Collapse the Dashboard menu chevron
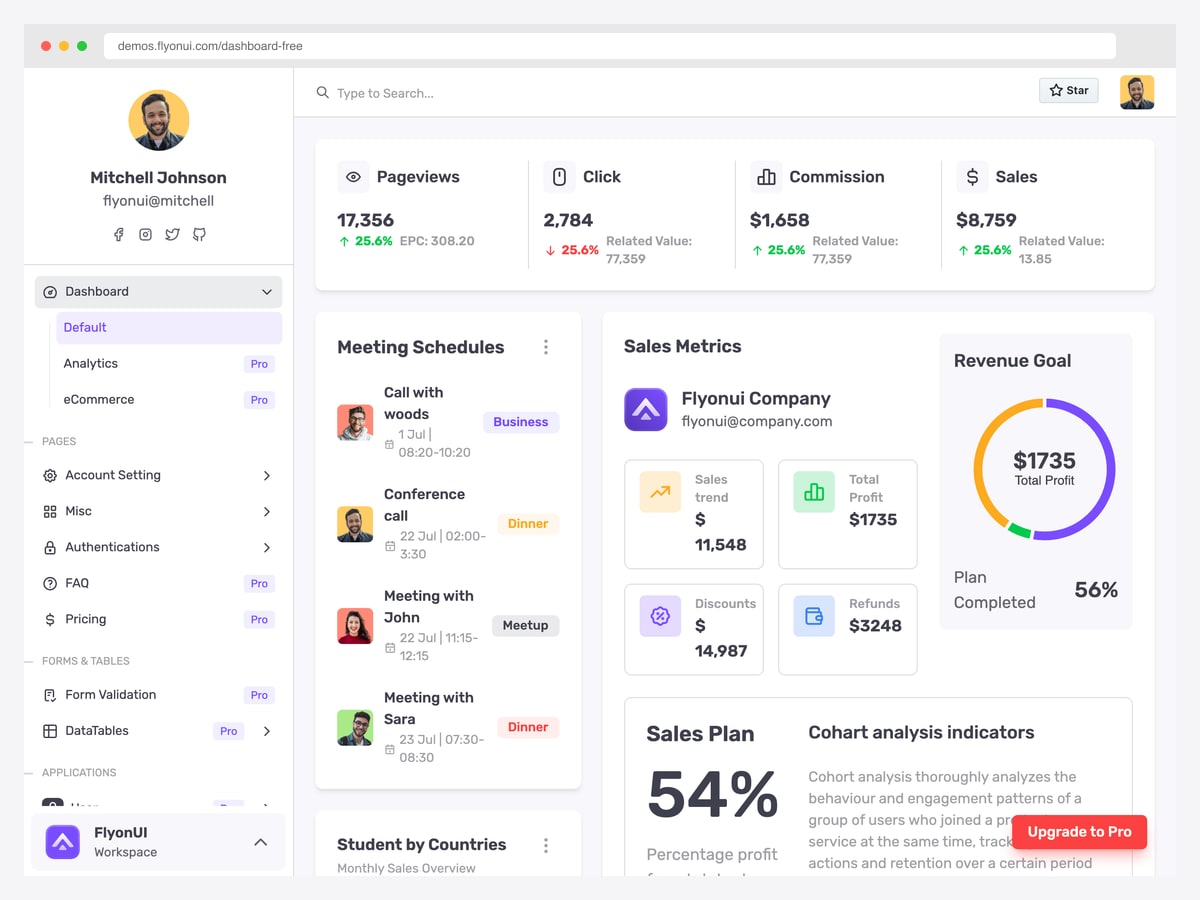 [267, 292]
